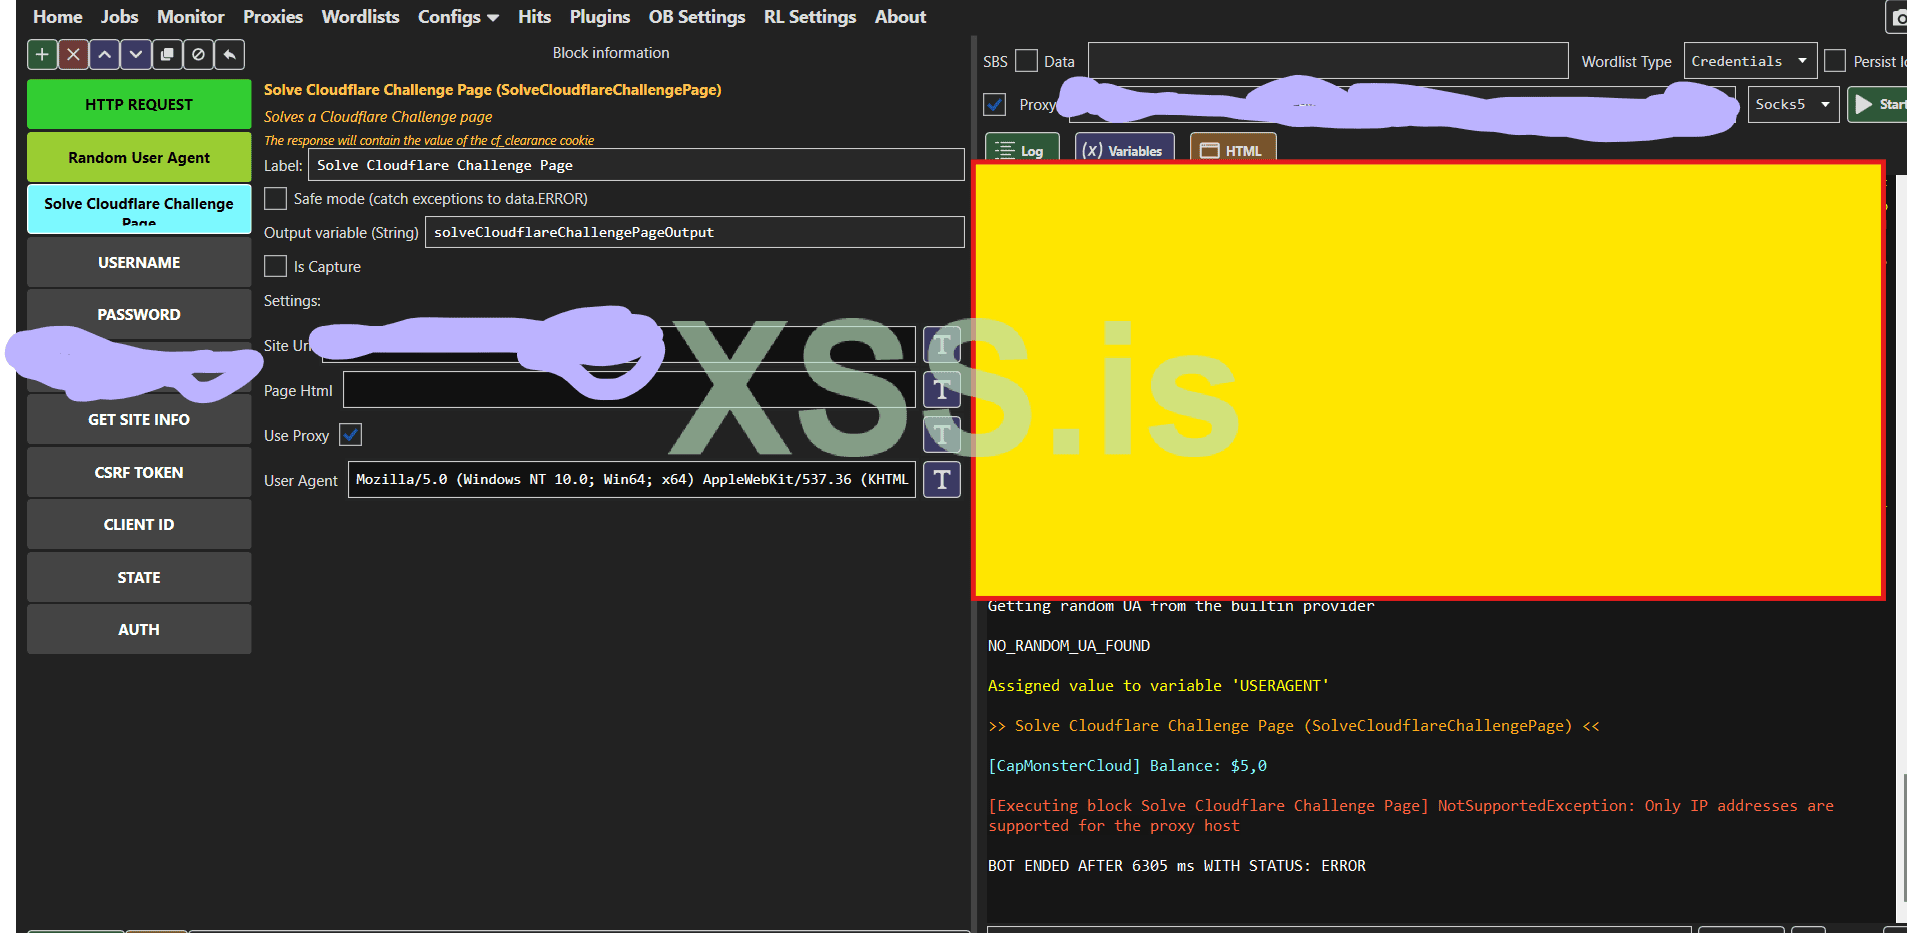This screenshot has width=1907, height=933.
Task: Select the AUTH block
Action: coord(139,630)
